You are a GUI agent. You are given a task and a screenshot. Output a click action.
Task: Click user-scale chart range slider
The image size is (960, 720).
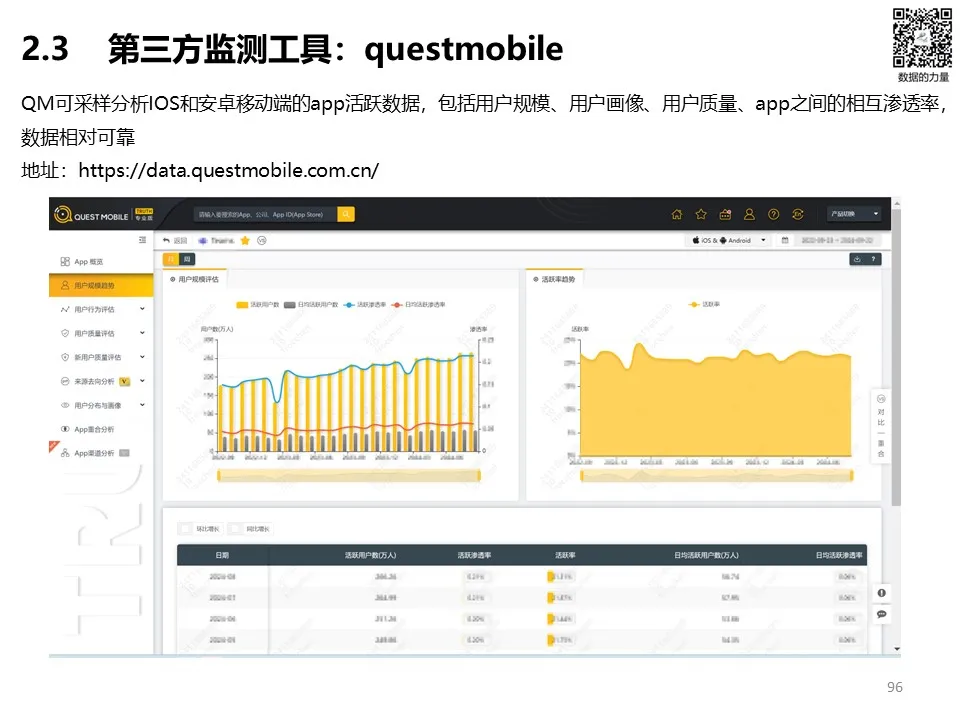click(349, 475)
